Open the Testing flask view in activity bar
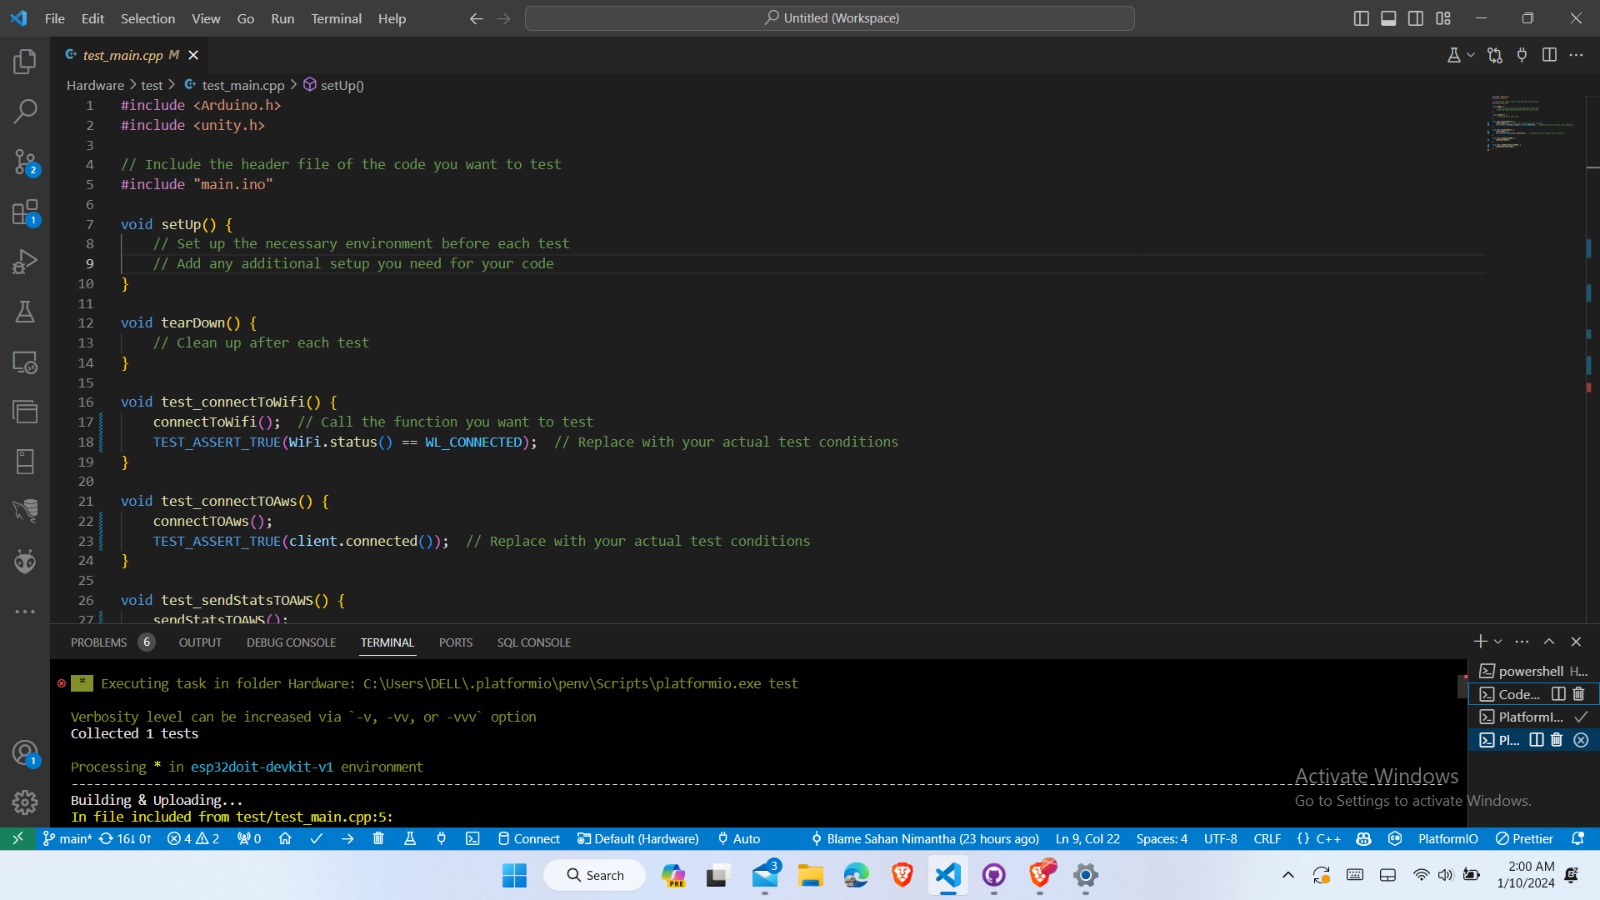 point(25,312)
